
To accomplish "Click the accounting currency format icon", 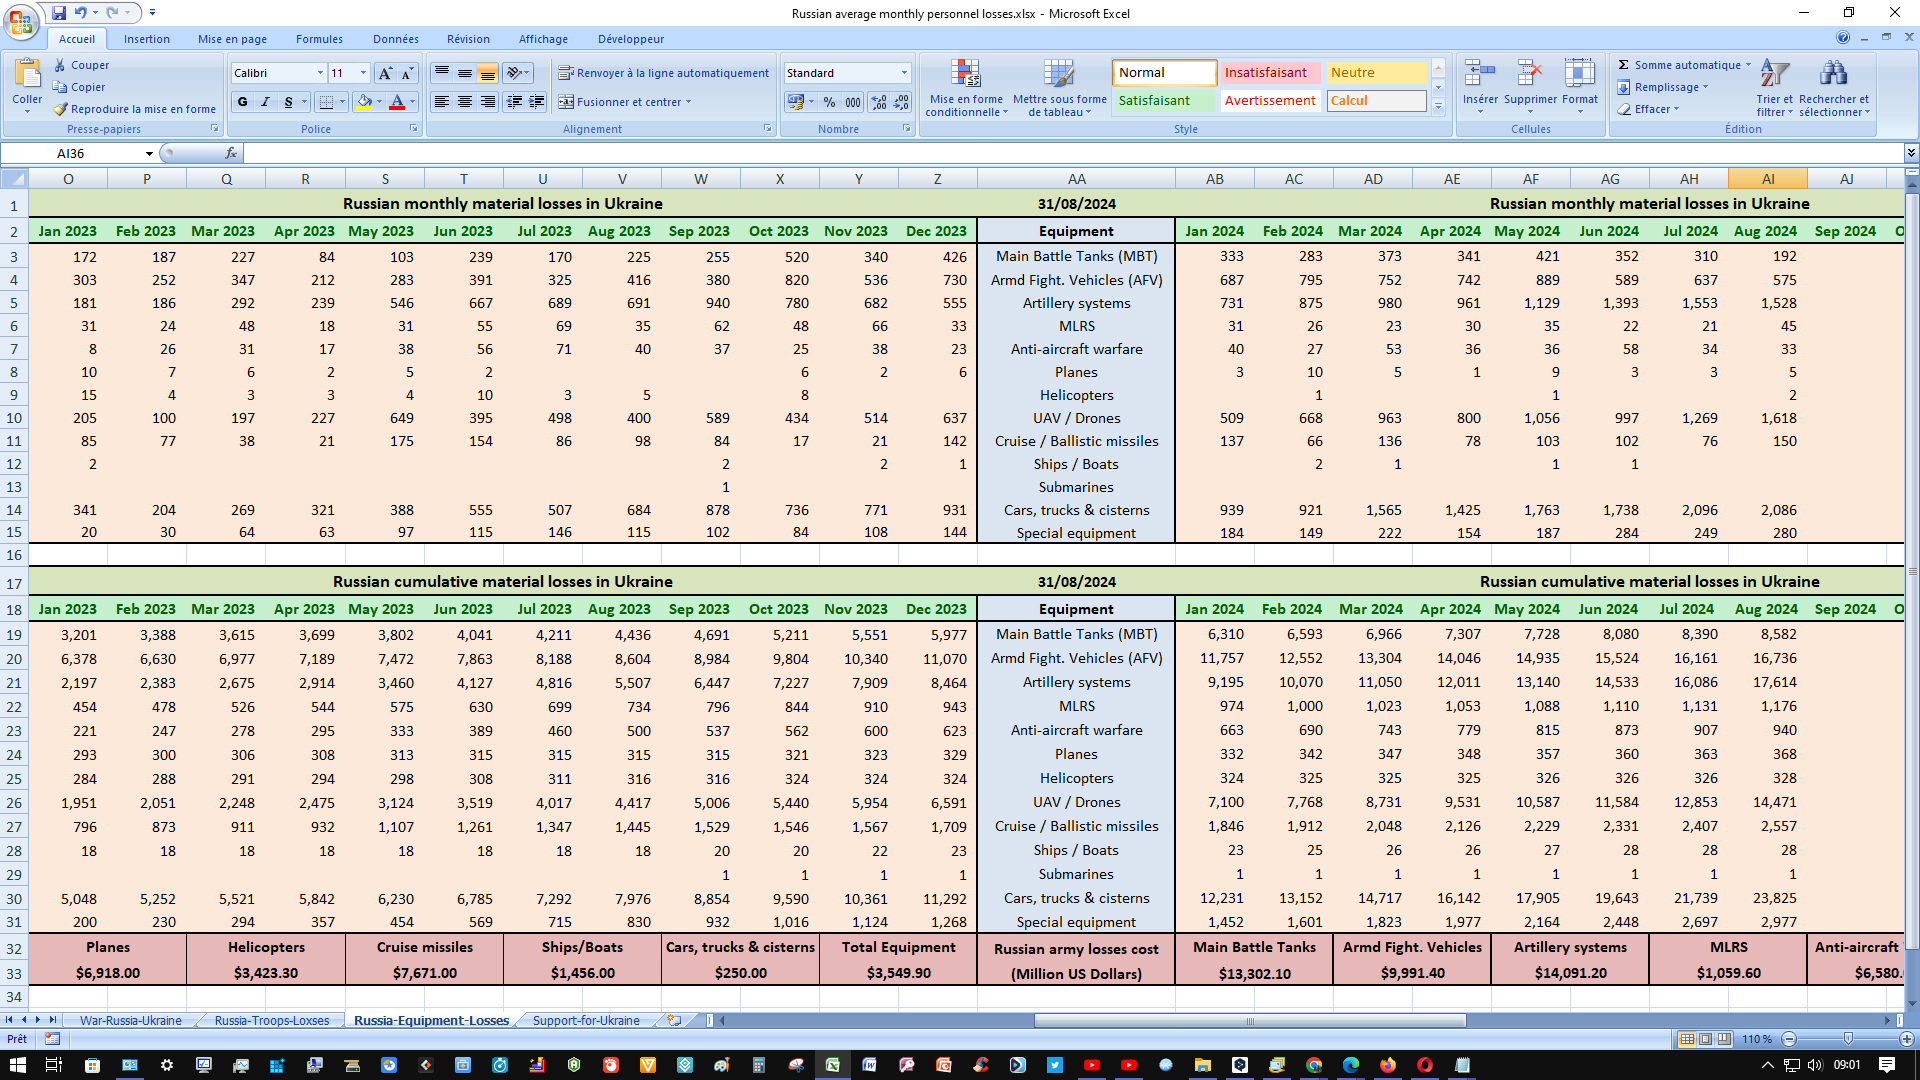I will [x=796, y=102].
